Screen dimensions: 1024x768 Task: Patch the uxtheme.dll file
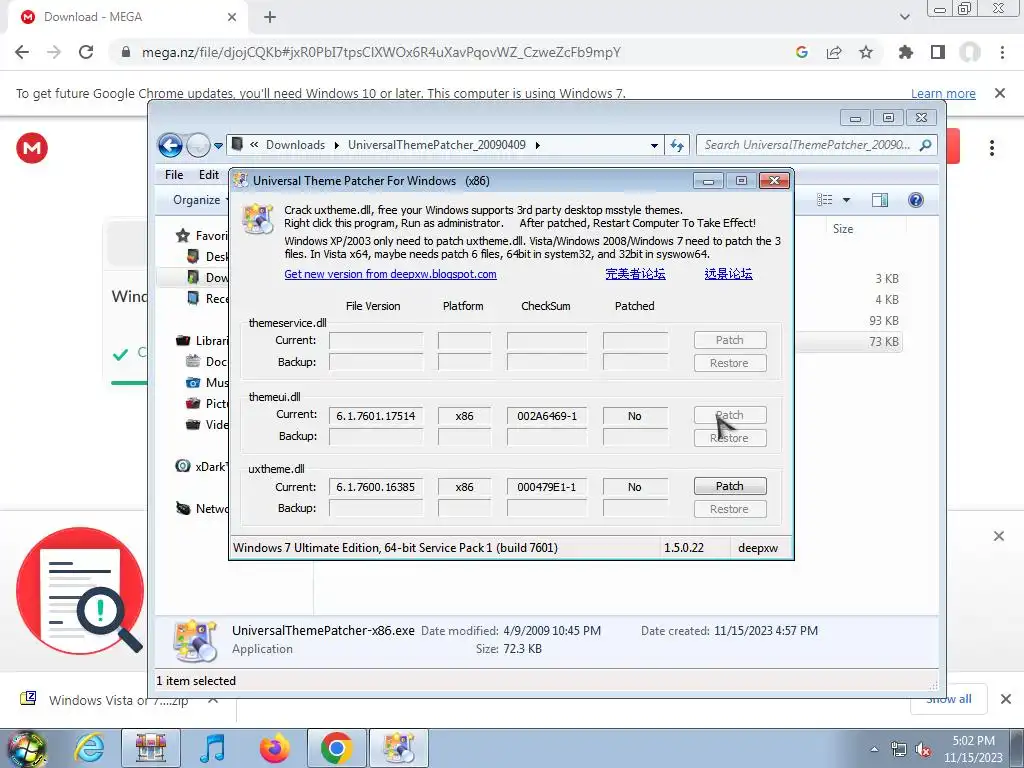click(729, 486)
